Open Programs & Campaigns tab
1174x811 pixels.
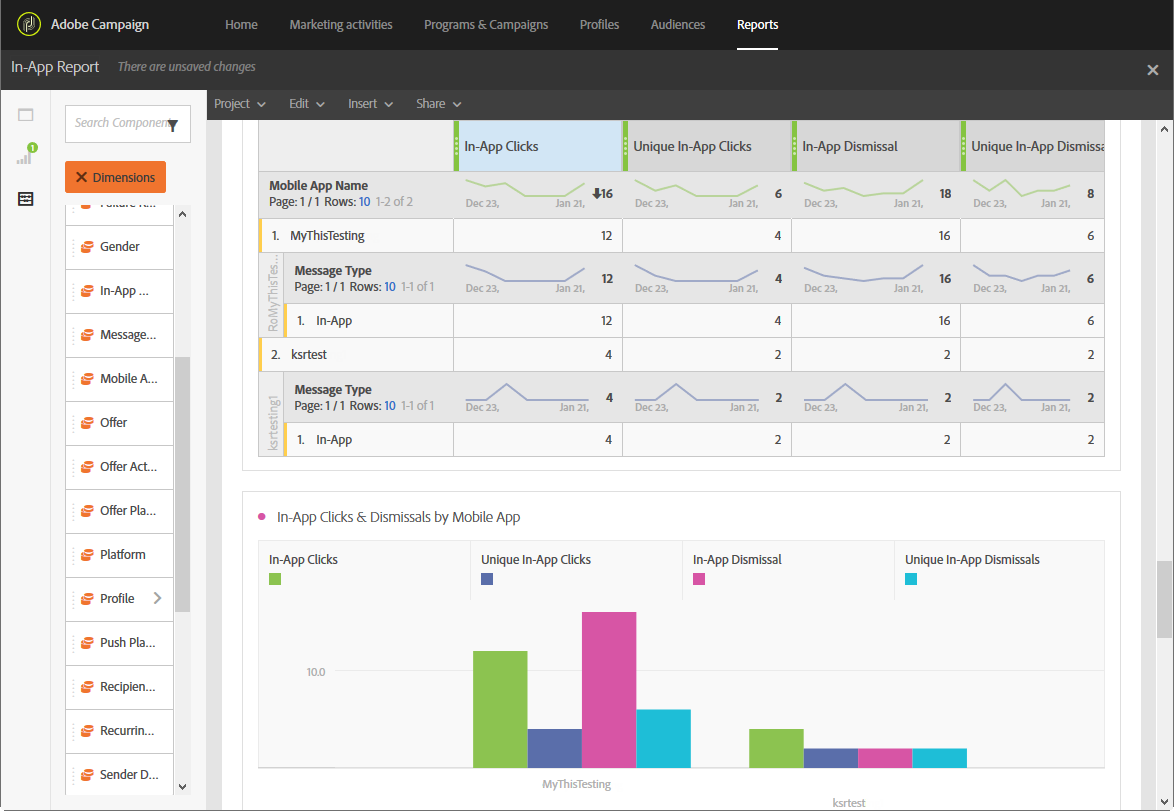pyautogui.click(x=486, y=25)
